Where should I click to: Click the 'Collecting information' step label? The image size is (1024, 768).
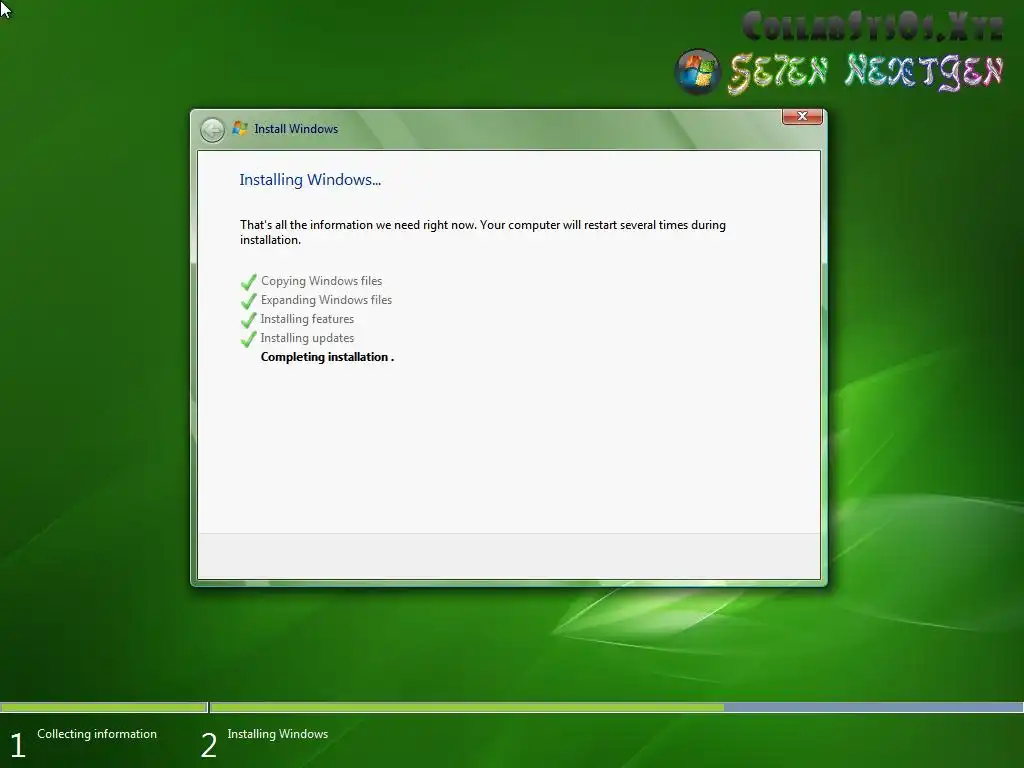pyautogui.click(x=97, y=734)
